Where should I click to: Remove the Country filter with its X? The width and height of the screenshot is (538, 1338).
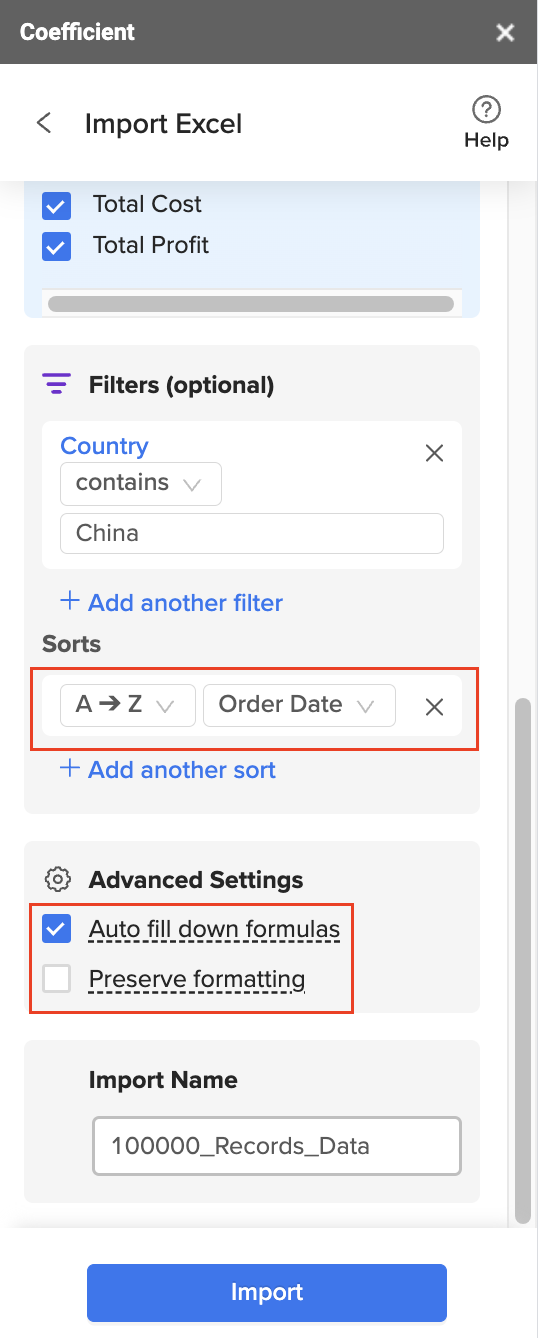[434, 453]
